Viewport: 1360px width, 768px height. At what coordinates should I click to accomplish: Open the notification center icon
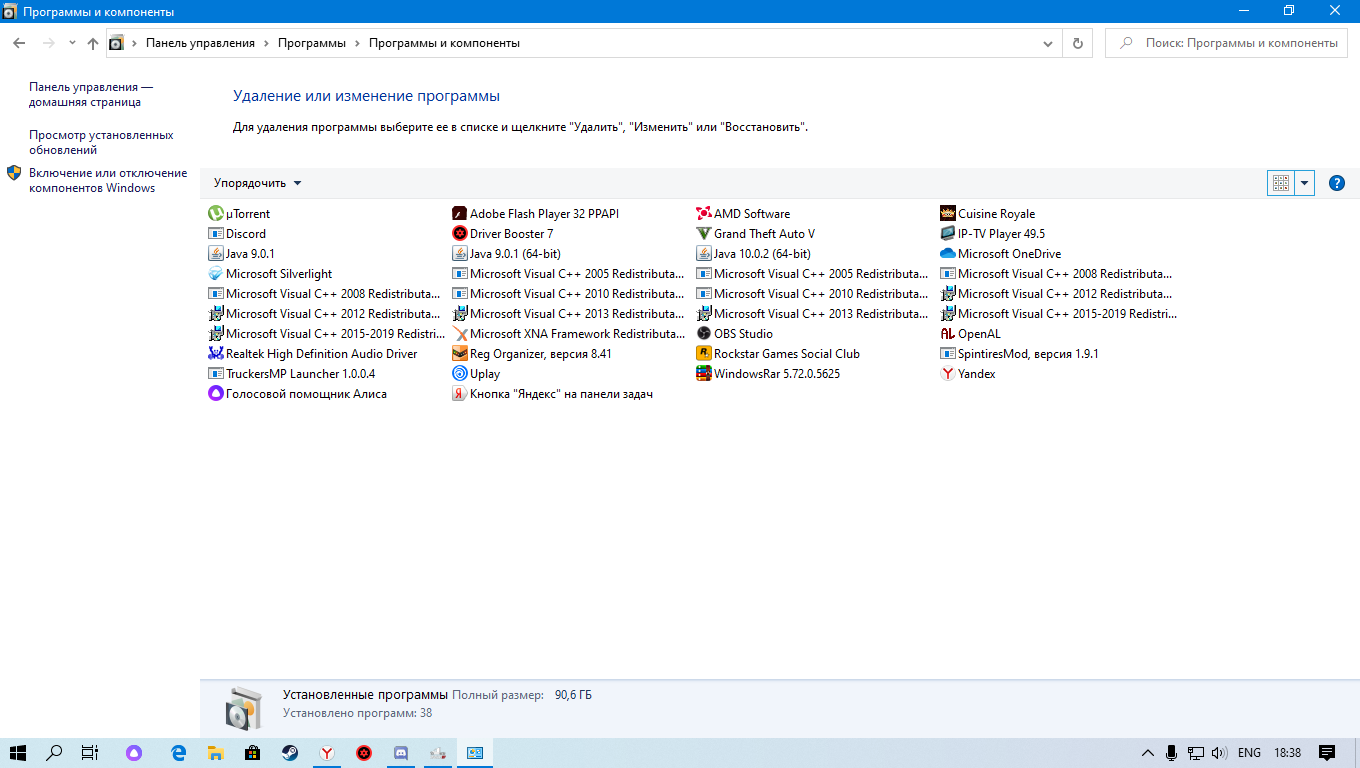1327,753
